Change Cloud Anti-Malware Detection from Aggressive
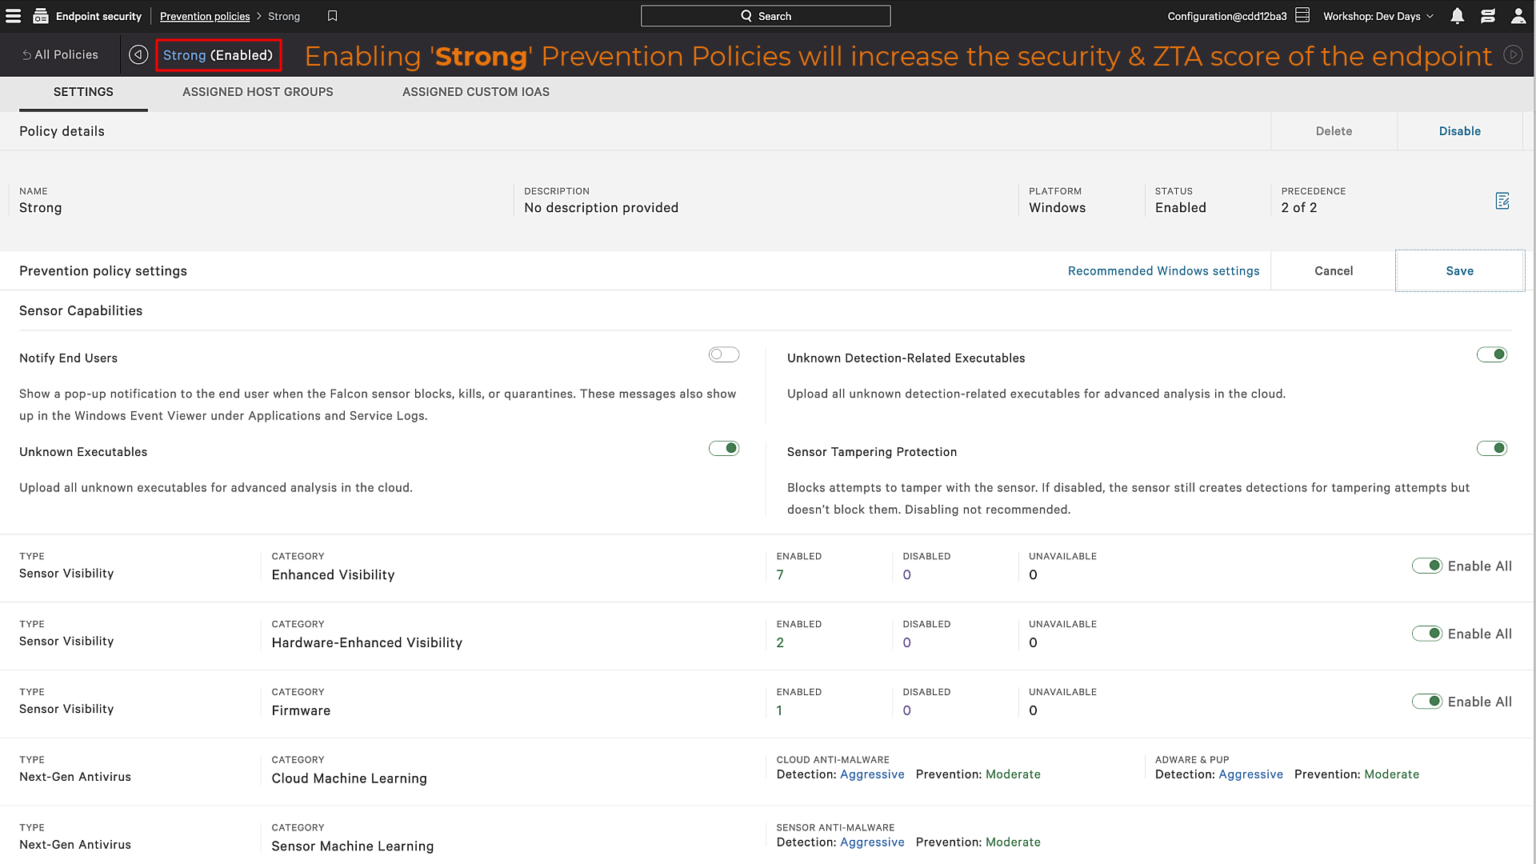Viewport: 1536px width, 864px height. click(872, 774)
